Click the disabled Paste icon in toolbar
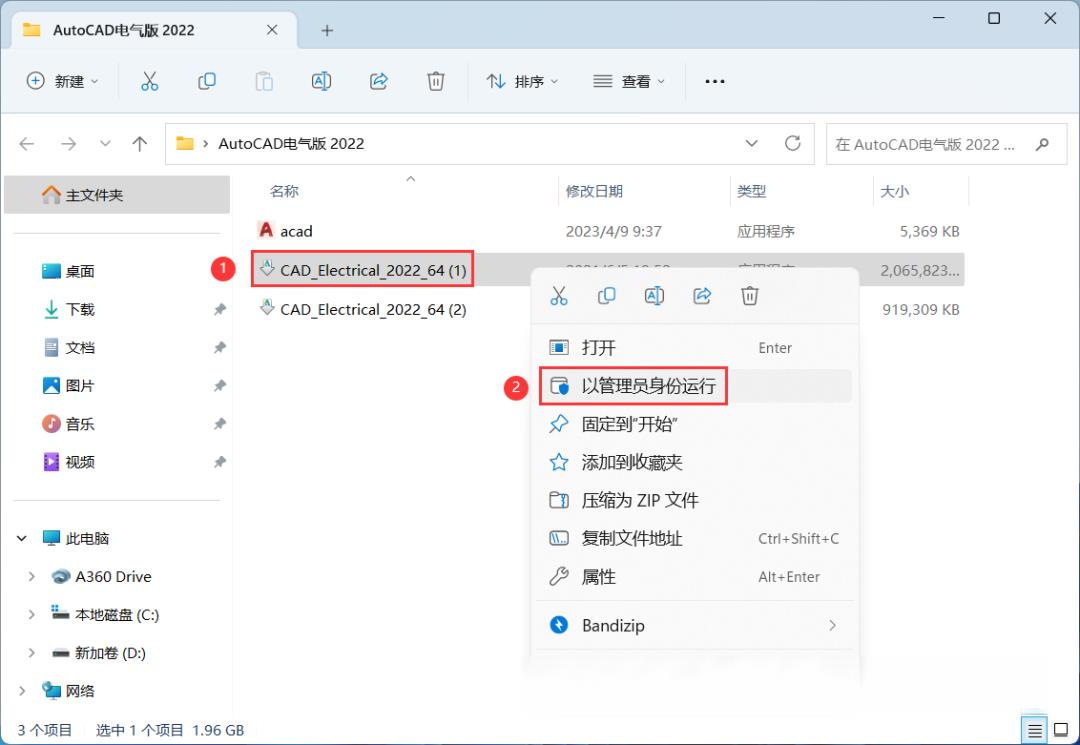 pos(264,81)
